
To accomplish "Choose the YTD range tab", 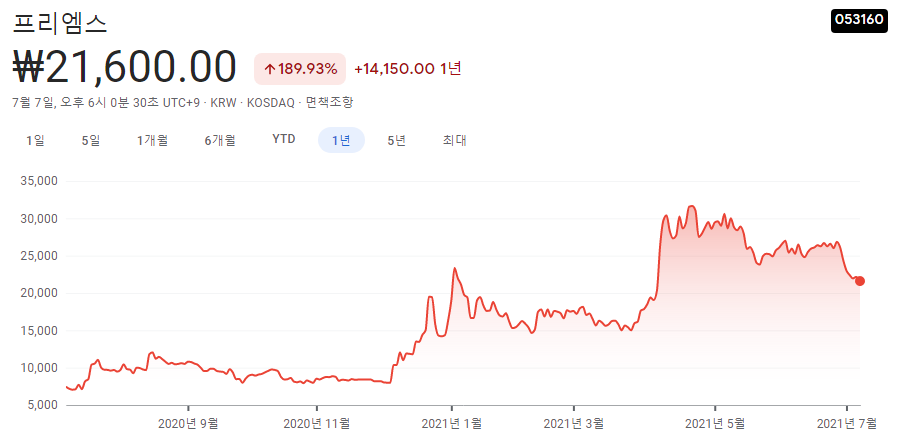I will click(284, 140).
